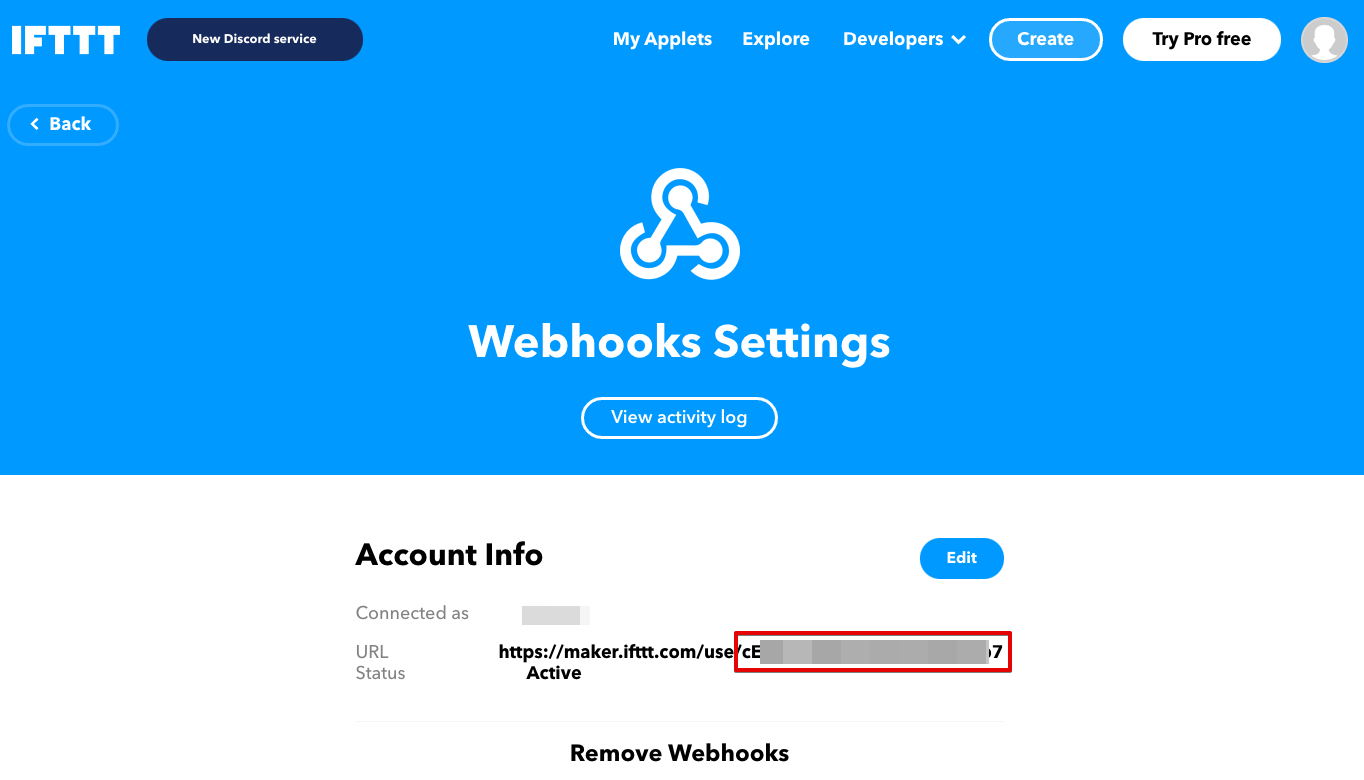This screenshot has width=1364, height=780.
Task: Click the Connected as username
Action: pyautogui.click(x=555, y=614)
